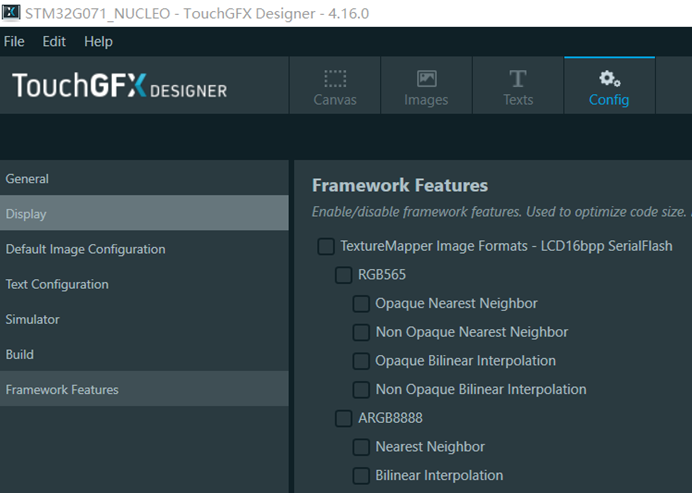Click the Framework Features heading
Image resolution: width=692 pixels, height=493 pixels.
click(x=400, y=185)
